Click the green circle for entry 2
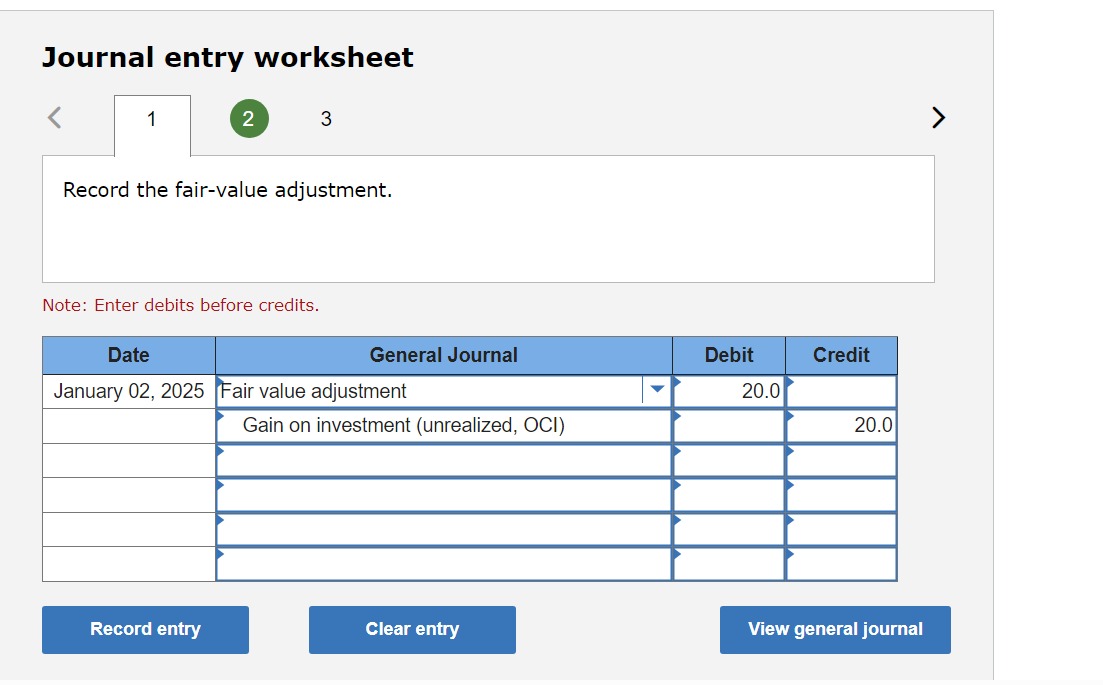Screen dimensions: 1103x685 (x=249, y=118)
